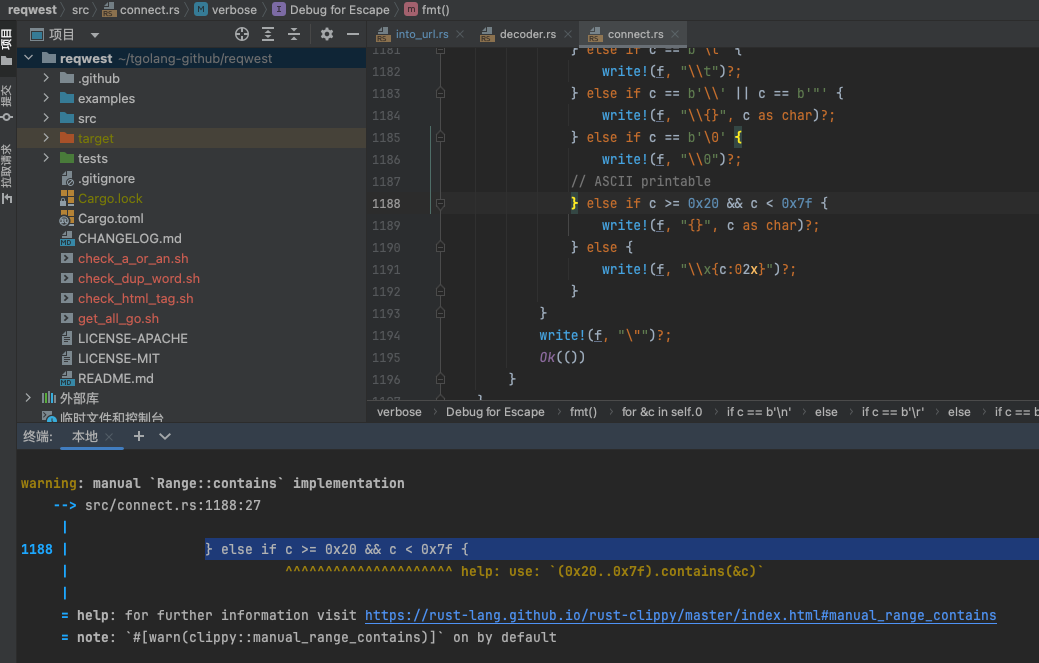
Task: Click the Expand All icon in project panel
Action: coord(268,34)
